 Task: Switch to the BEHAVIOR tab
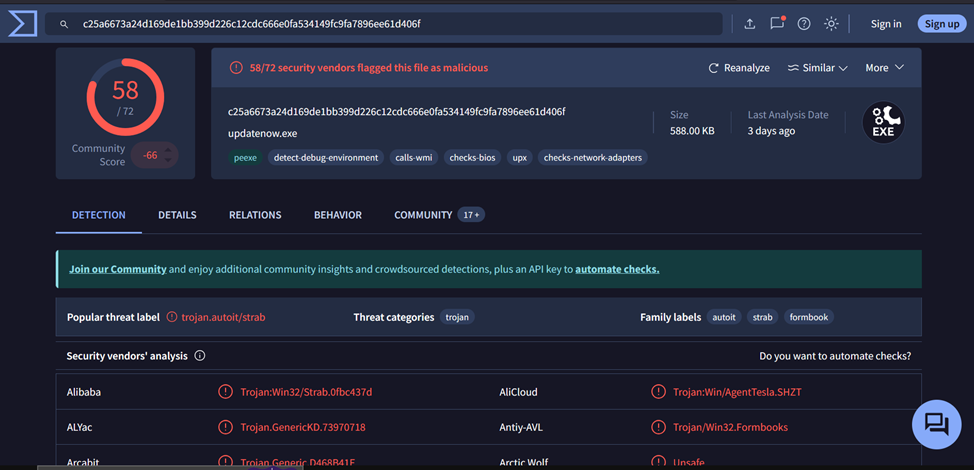click(x=338, y=215)
